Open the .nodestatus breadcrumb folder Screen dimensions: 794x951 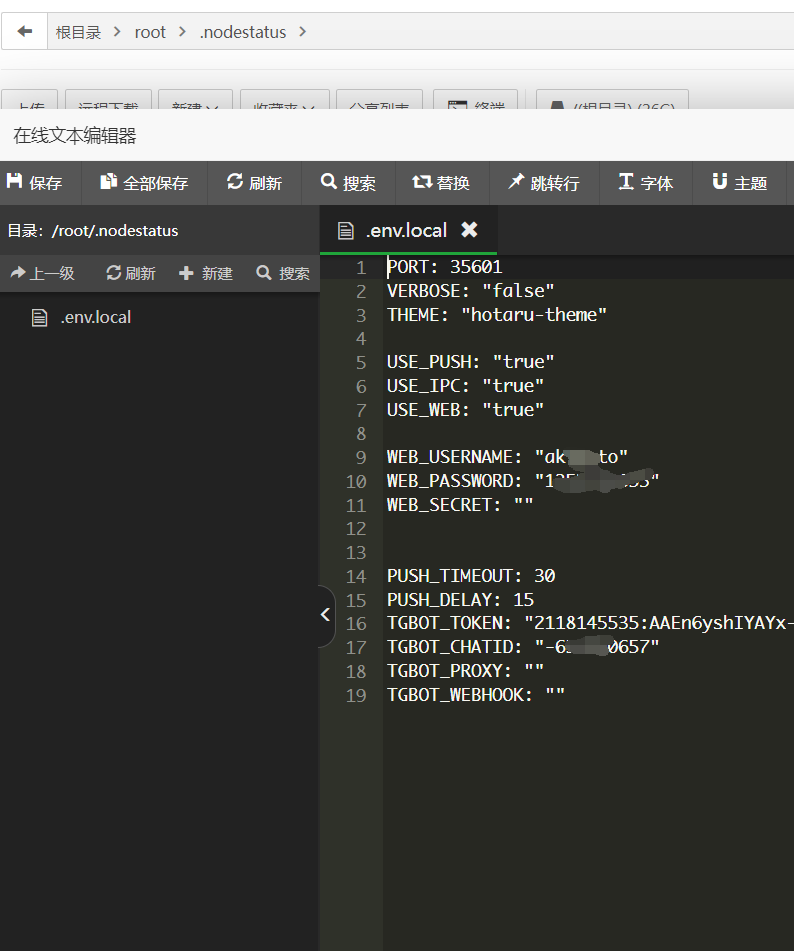tap(243, 32)
